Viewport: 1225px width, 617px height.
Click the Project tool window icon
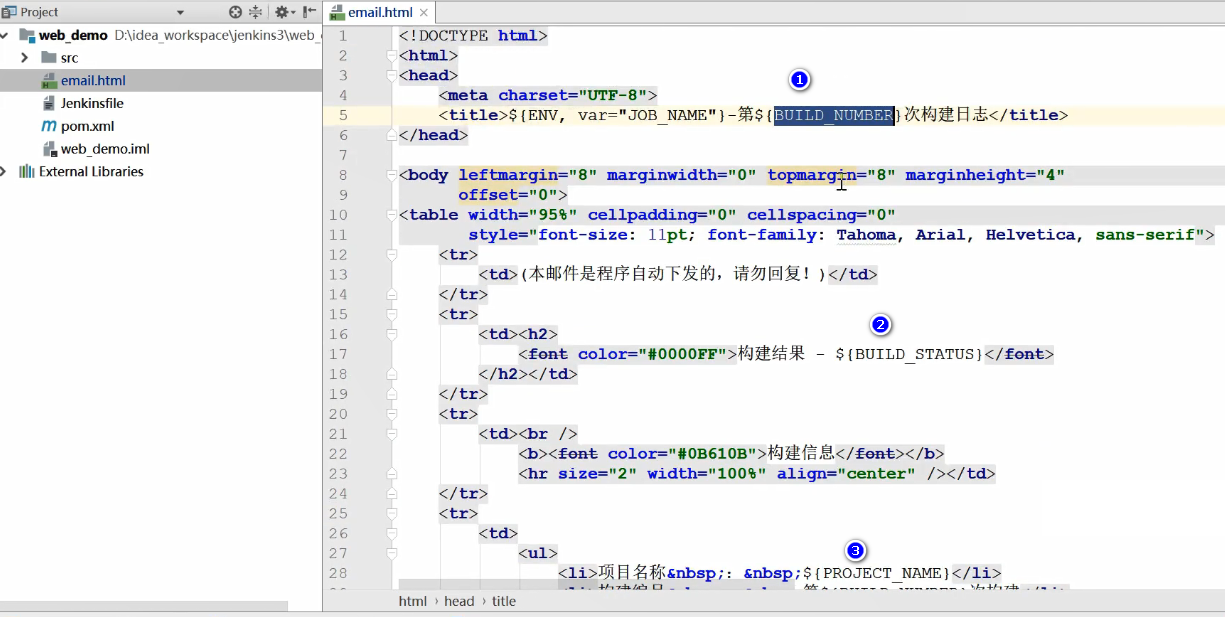tap(9, 12)
